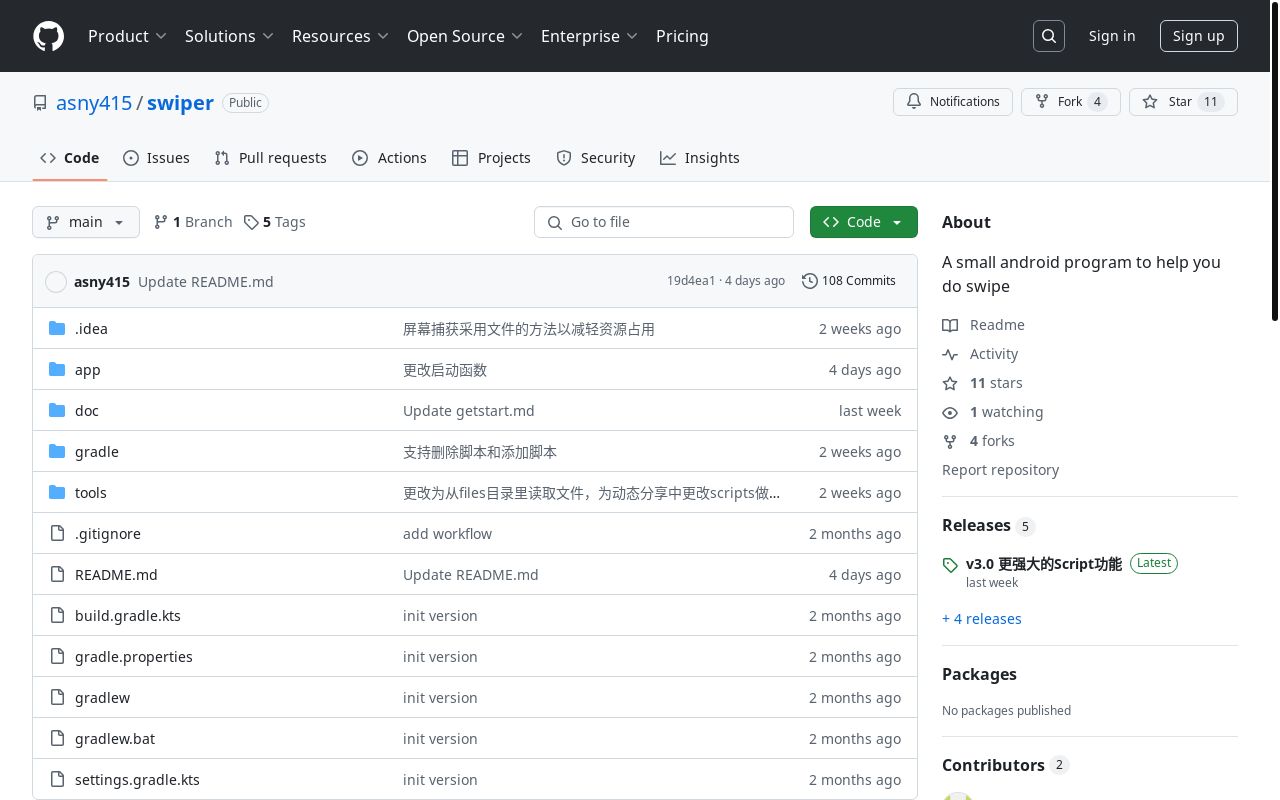This screenshot has height=800, width=1280.
Task: Open search using the magnifier icon
Action: pyautogui.click(x=1048, y=35)
